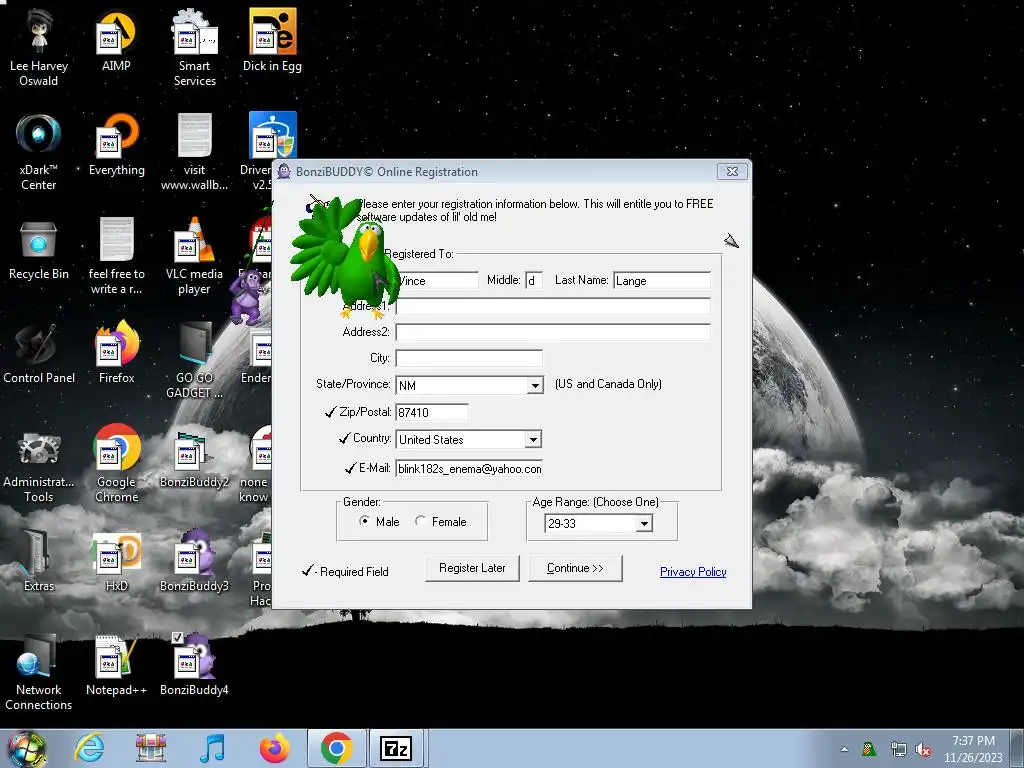Open the Smart Services shortcut
Screen dimensions: 1024x768
click(x=194, y=48)
